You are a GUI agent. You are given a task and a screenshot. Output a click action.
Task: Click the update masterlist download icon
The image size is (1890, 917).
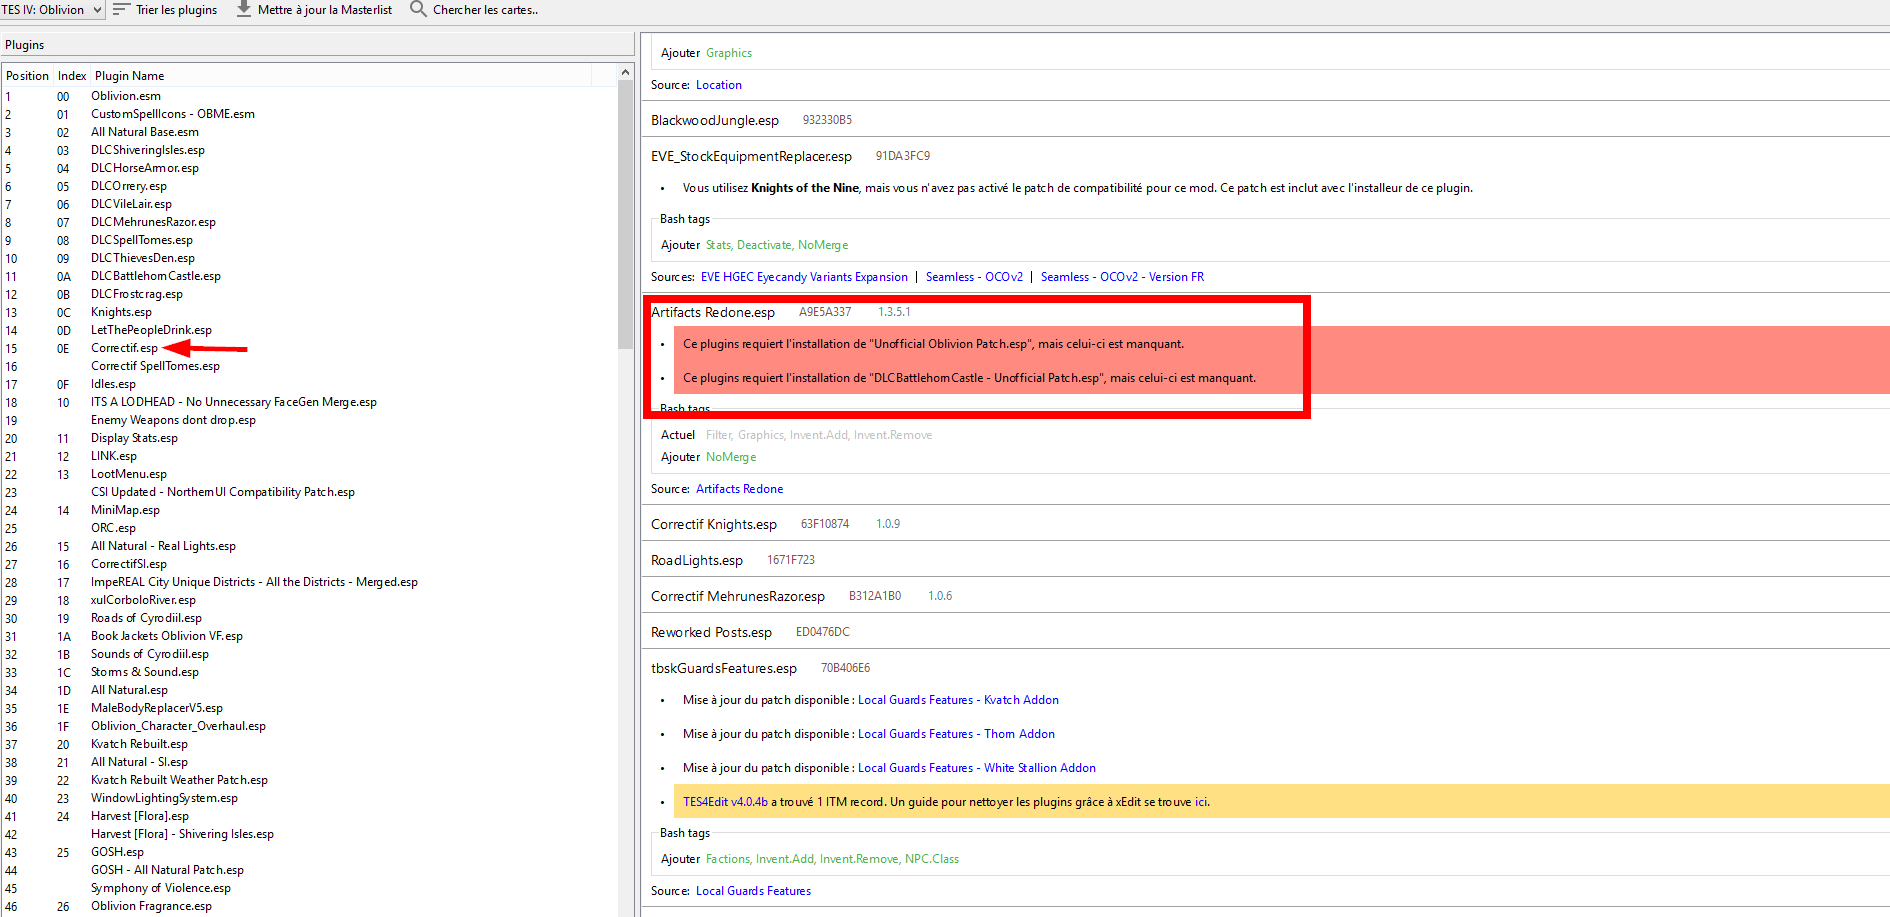point(243,9)
